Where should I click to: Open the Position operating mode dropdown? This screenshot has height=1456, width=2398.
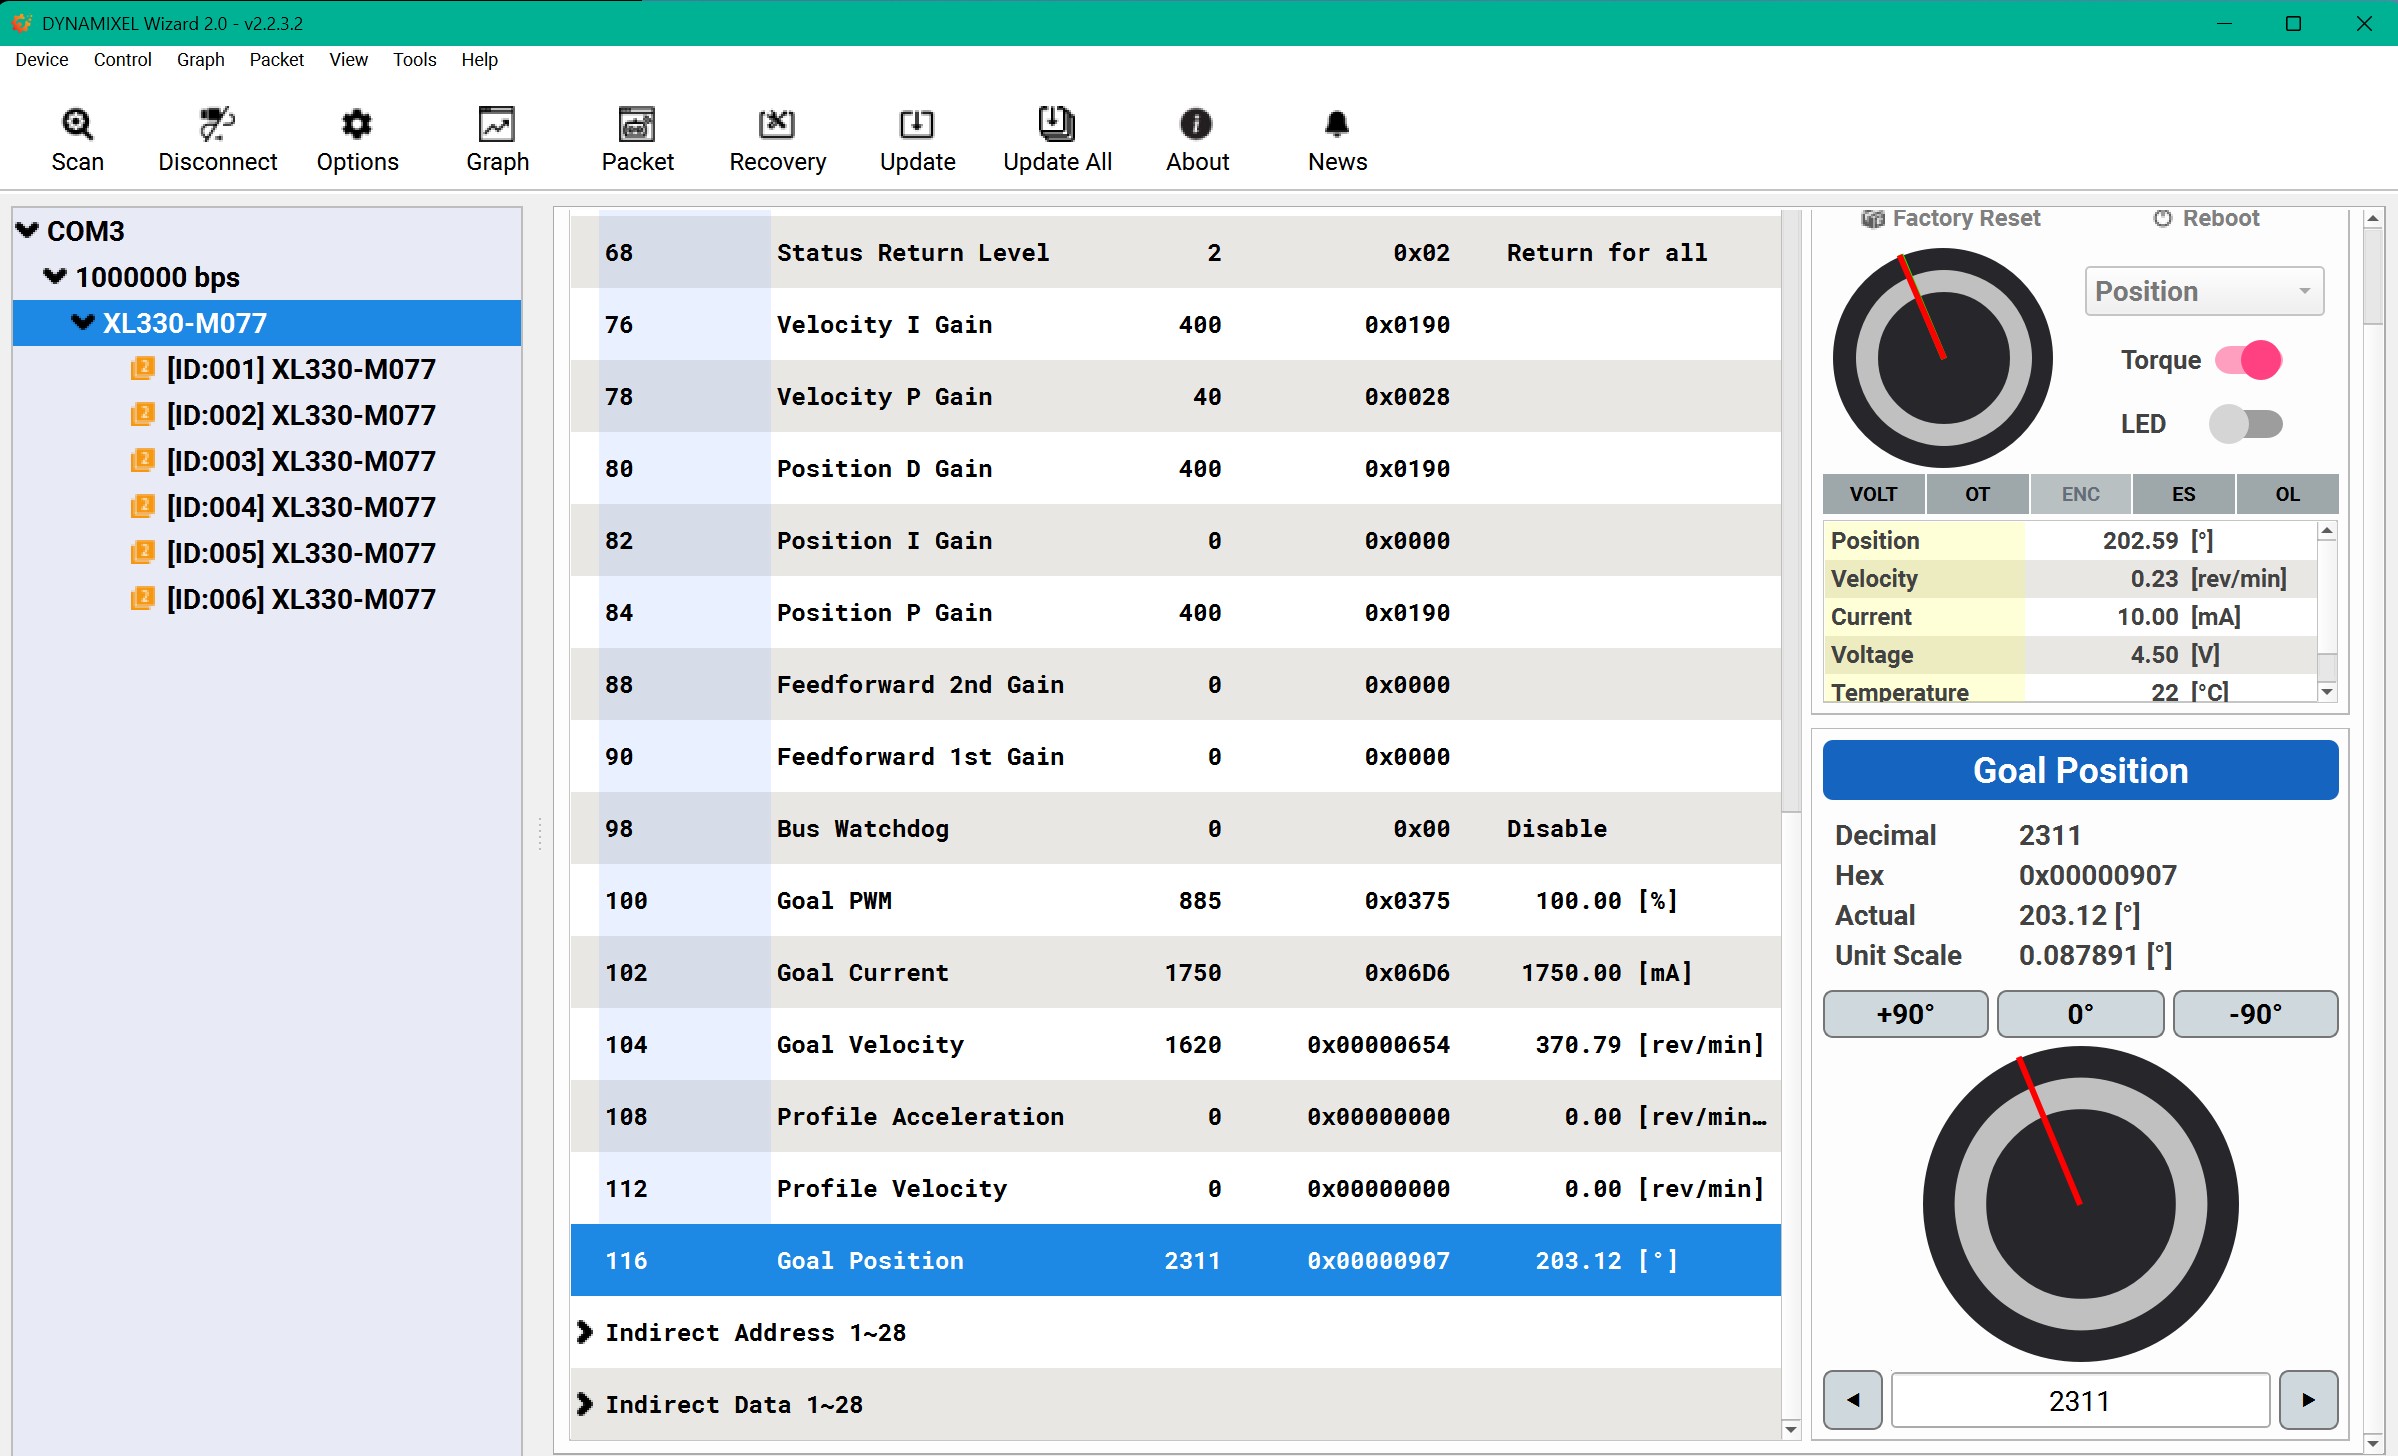pos(2203,291)
